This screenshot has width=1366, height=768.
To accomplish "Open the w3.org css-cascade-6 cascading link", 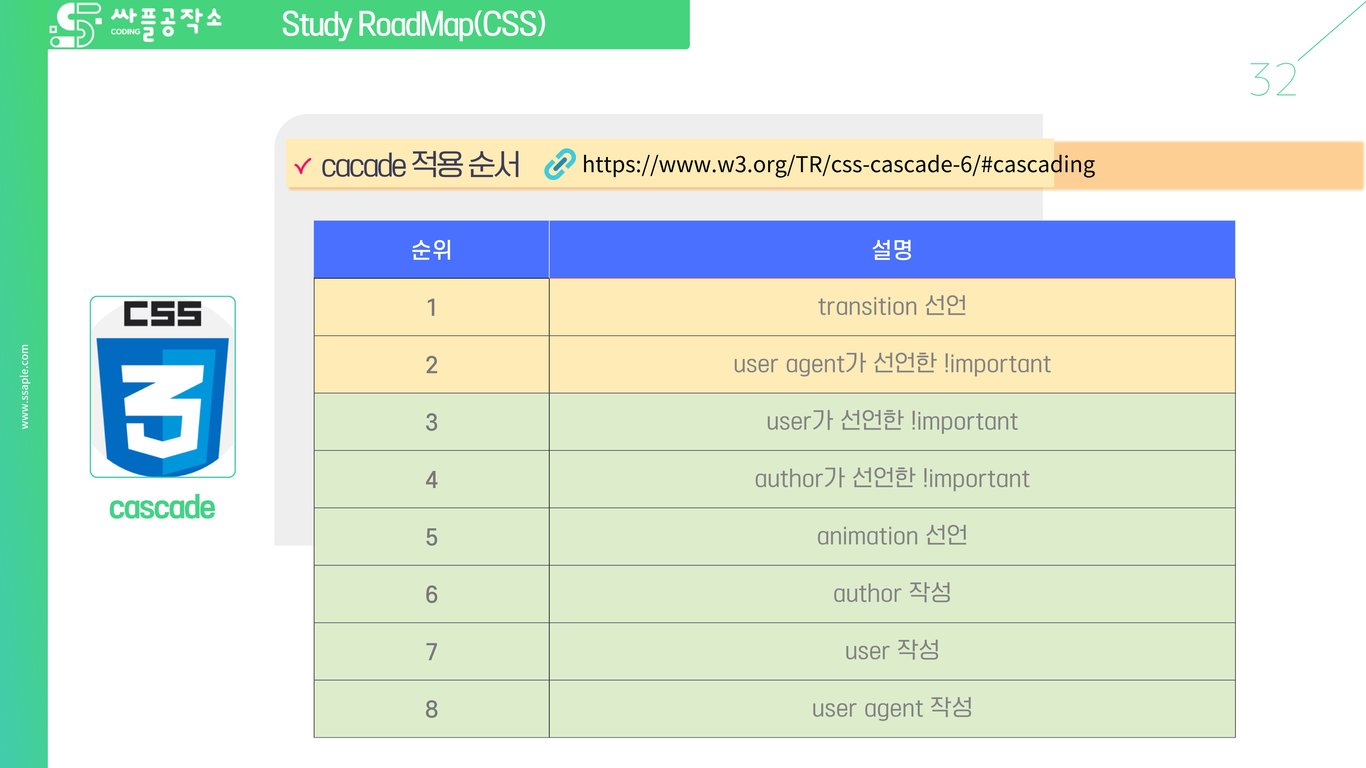I will pos(837,164).
